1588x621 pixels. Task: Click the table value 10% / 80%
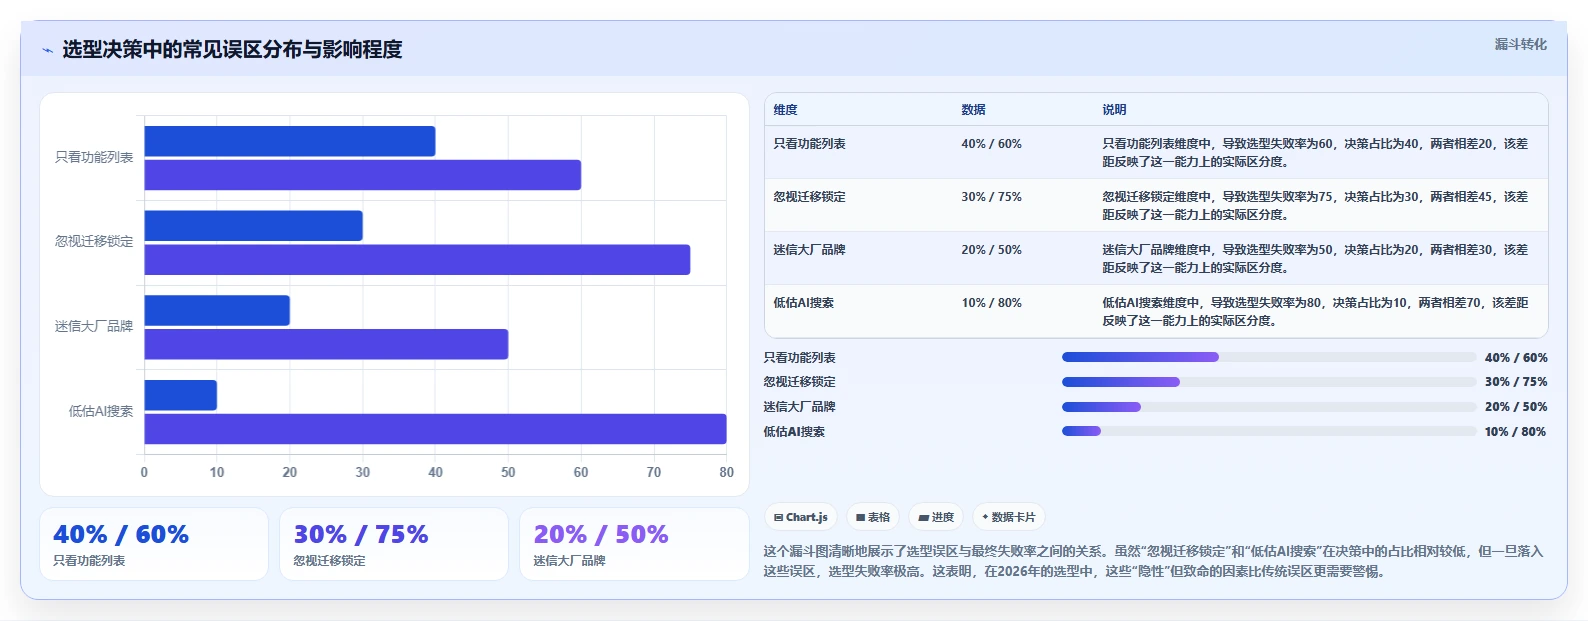click(x=991, y=303)
